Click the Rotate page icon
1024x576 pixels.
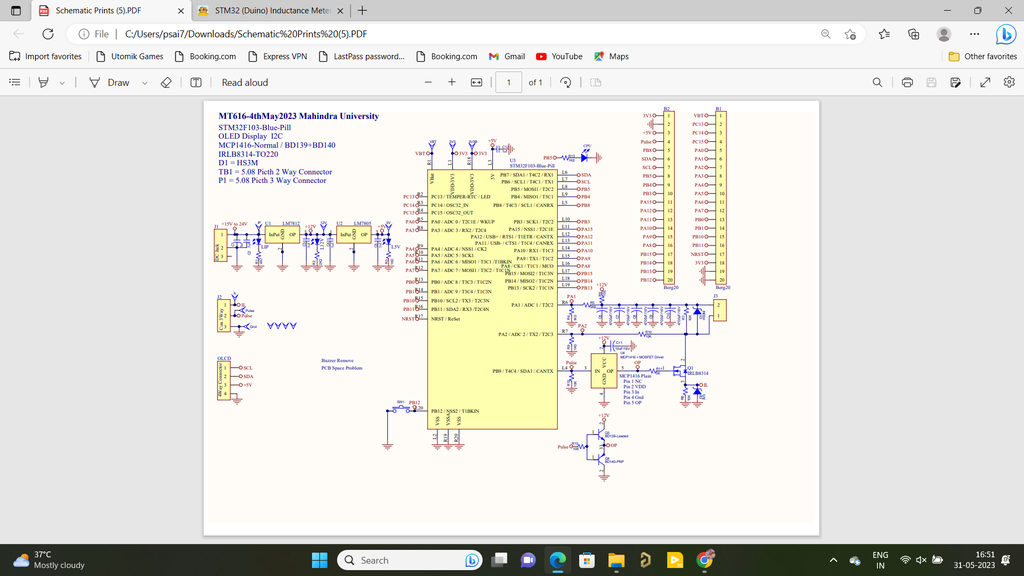(566, 82)
